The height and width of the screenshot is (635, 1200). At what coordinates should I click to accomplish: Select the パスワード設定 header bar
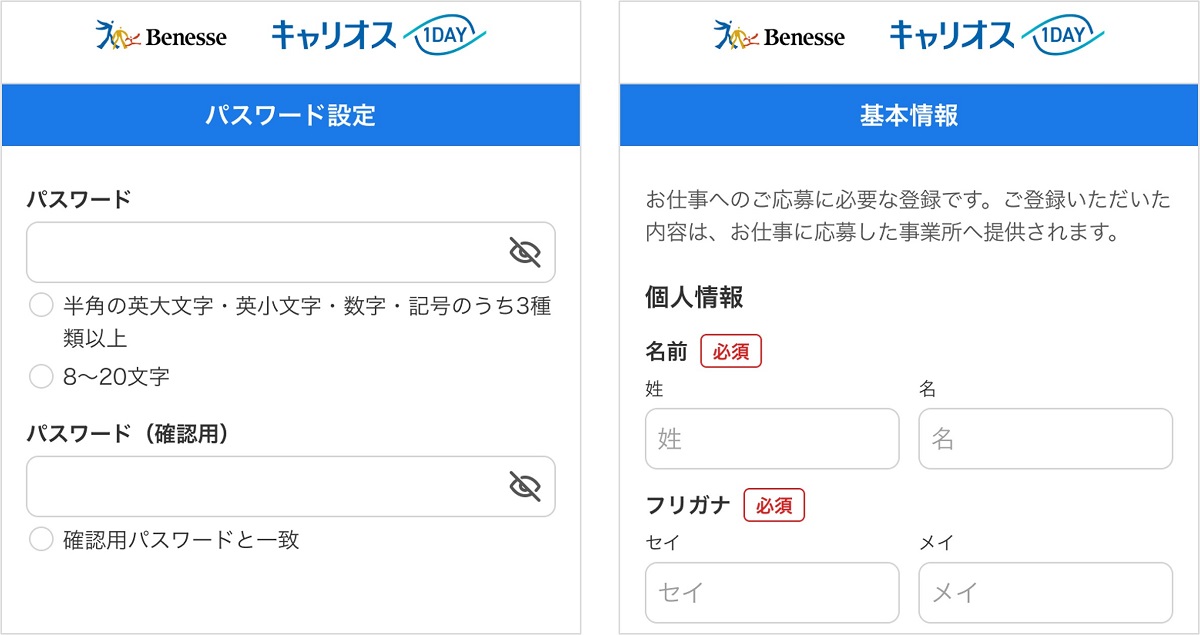(x=292, y=115)
